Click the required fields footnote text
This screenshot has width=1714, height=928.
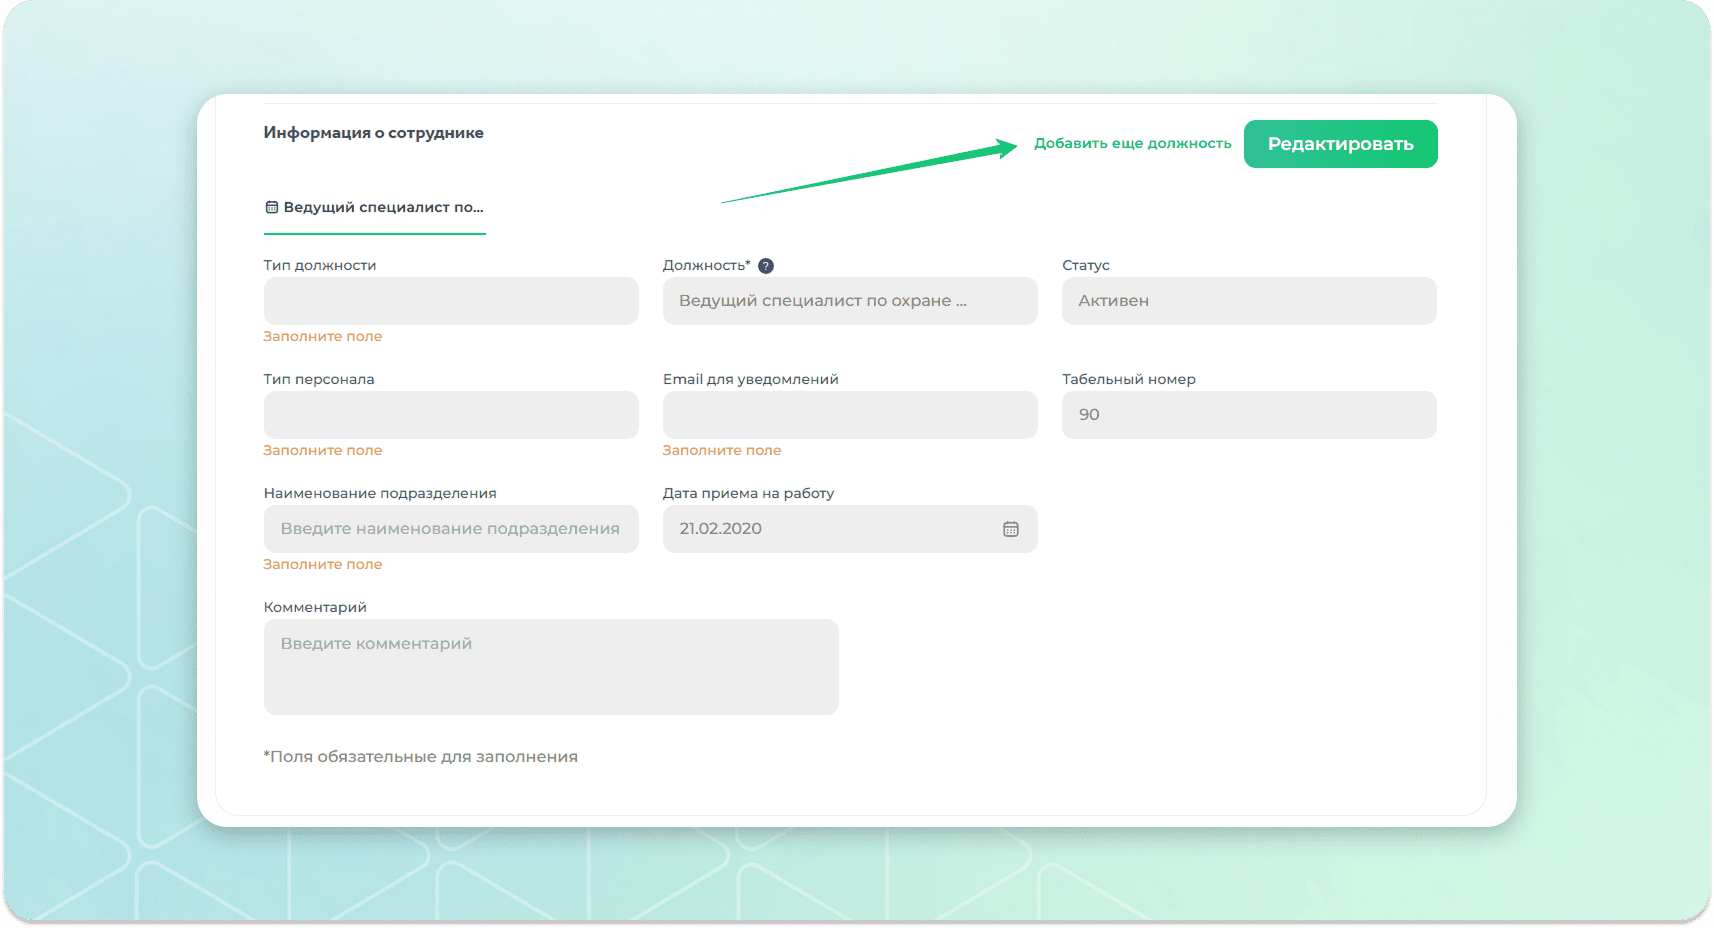point(421,757)
